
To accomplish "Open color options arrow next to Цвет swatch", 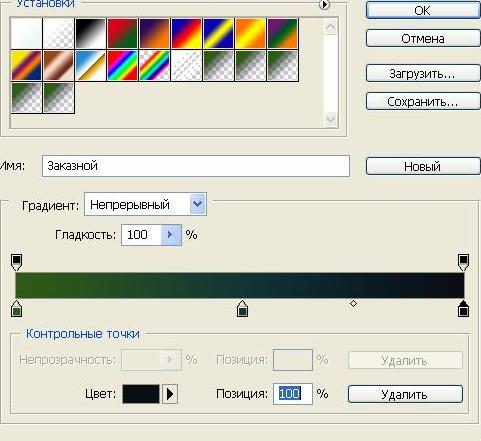I will [170, 394].
